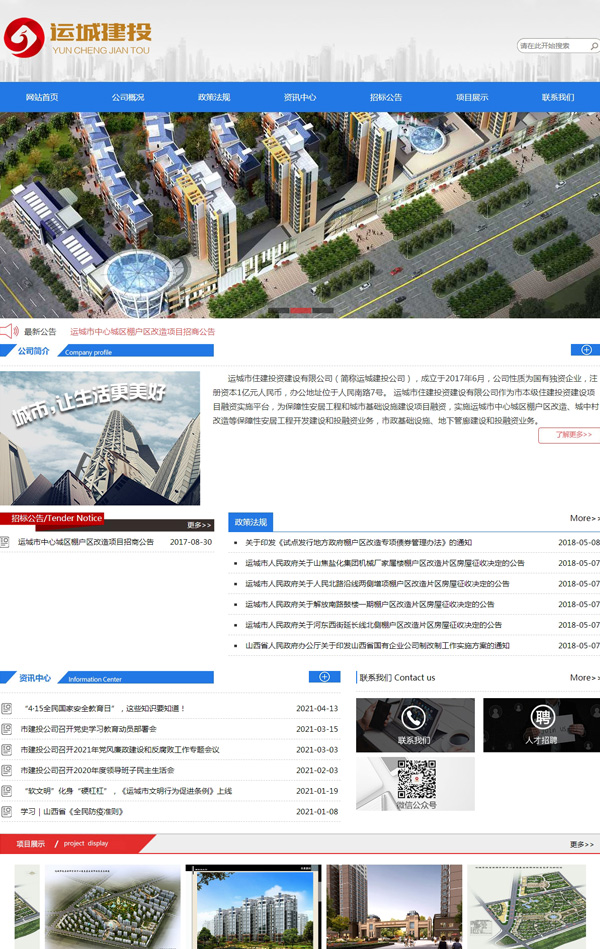This screenshot has width=600, height=949.
Task: Click the search magnifier in the search box
Action: (x=592, y=46)
